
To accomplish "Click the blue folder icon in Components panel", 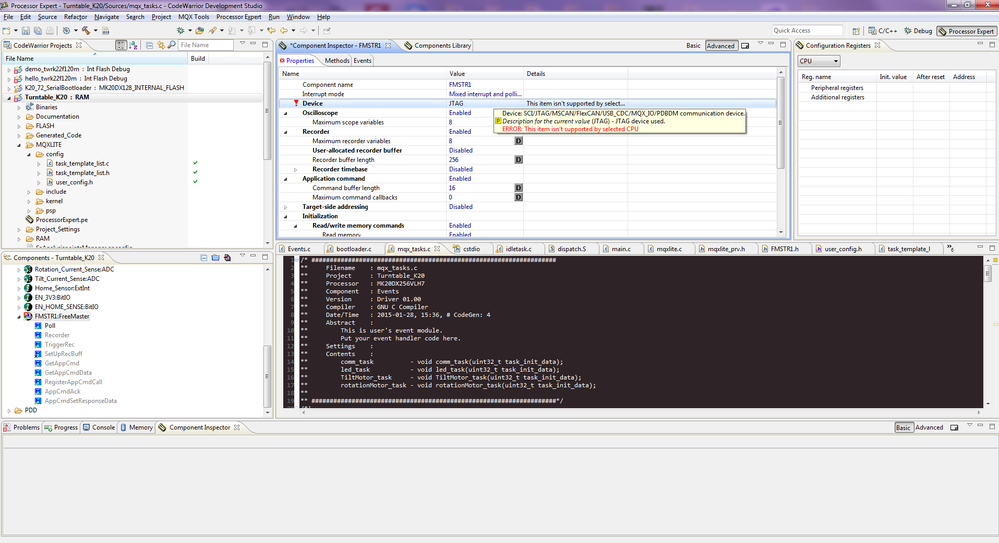I will pyautogui.click(x=215, y=257).
